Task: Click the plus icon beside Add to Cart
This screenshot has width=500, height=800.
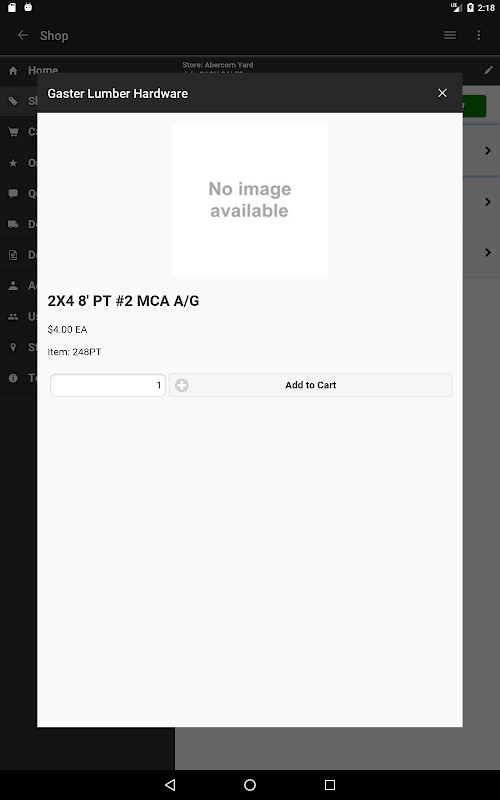Action: 182,385
